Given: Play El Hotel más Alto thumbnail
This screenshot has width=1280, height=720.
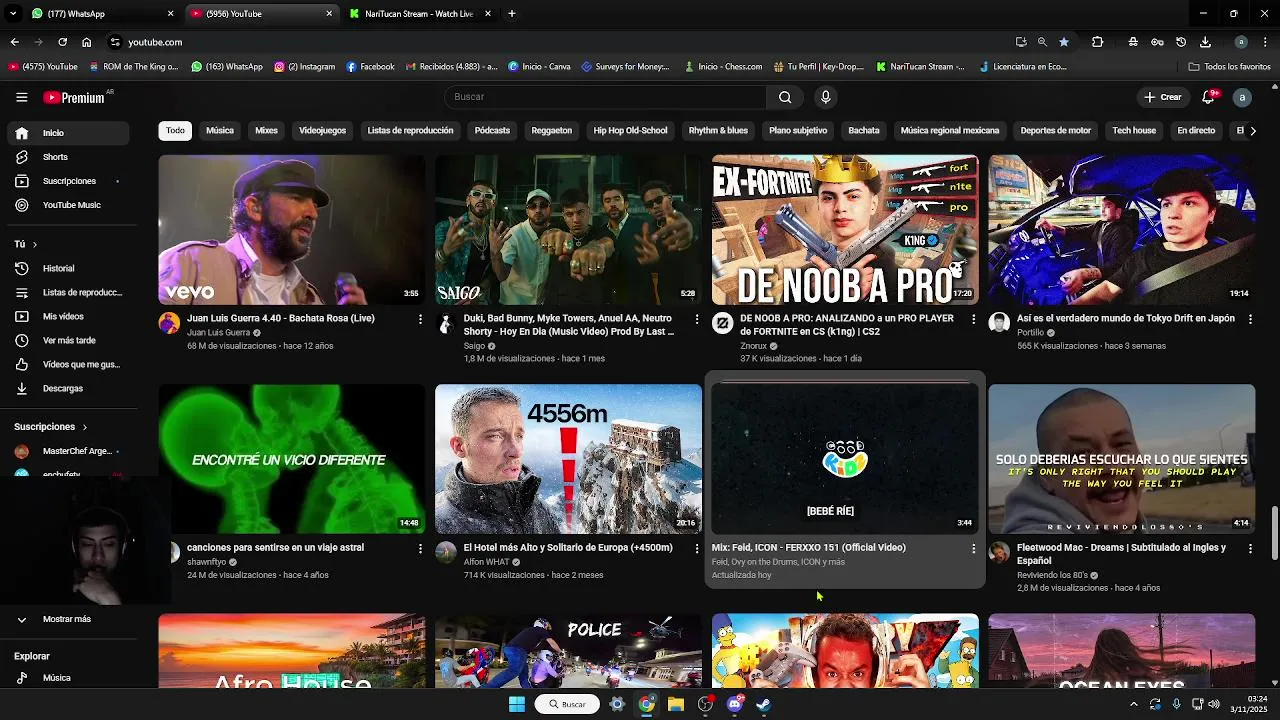Looking at the screenshot, I should click(568, 459).
